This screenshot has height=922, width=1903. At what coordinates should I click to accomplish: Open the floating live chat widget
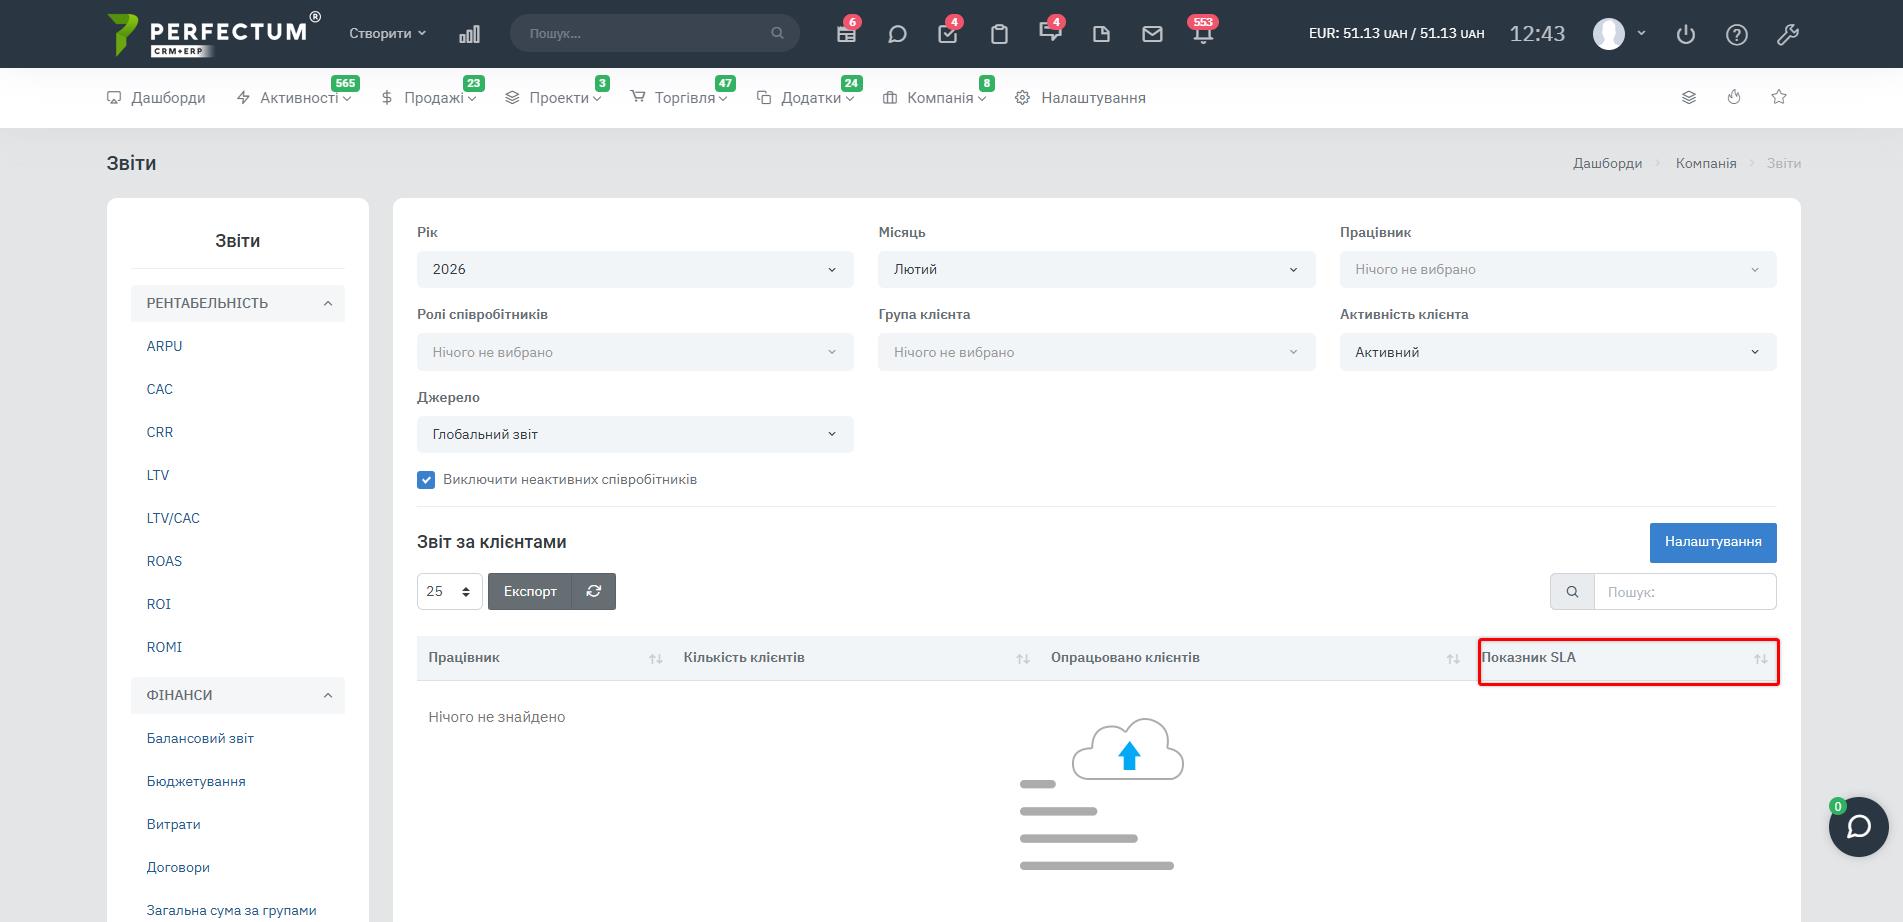click(x=1858, y=827)
